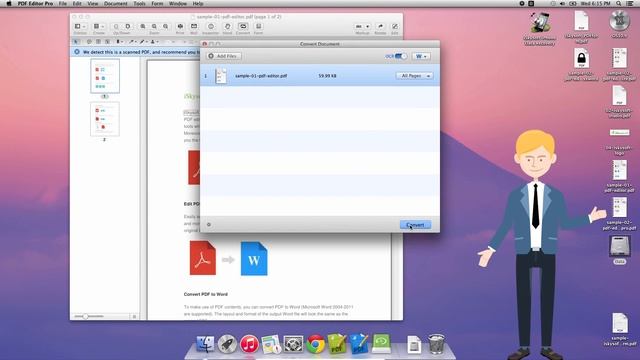Image resolution: width=640 pixels, height=360 pixels.
Task: Open the Edit menu
Action: tap(77, 4)
